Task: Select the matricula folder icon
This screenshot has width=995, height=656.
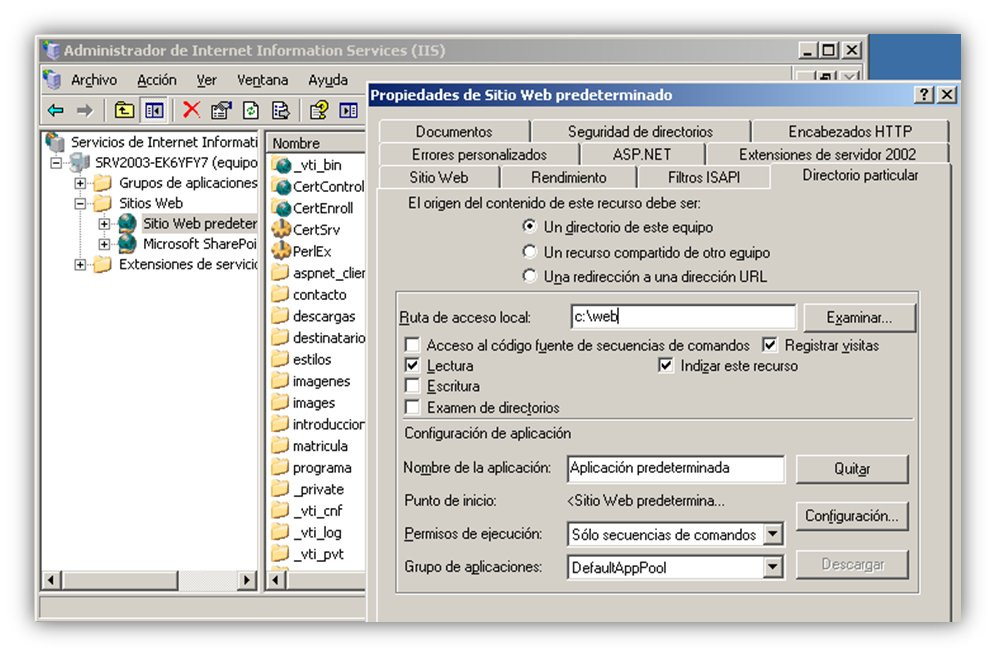Action: (x=280, y=445)
